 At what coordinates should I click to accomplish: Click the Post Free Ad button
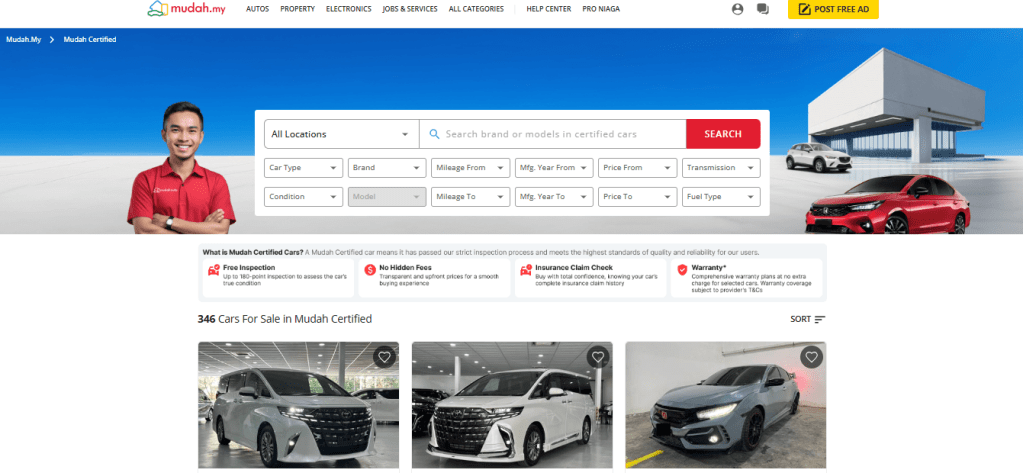(833, 9)
